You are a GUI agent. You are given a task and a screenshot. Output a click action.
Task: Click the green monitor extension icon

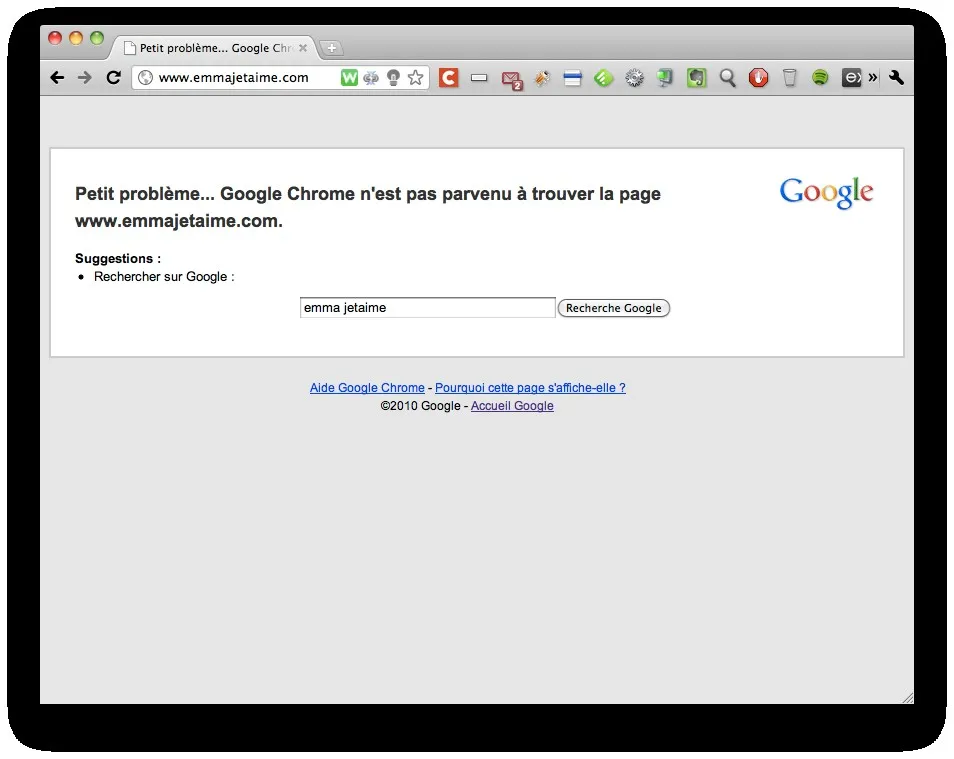coord(665,77)
